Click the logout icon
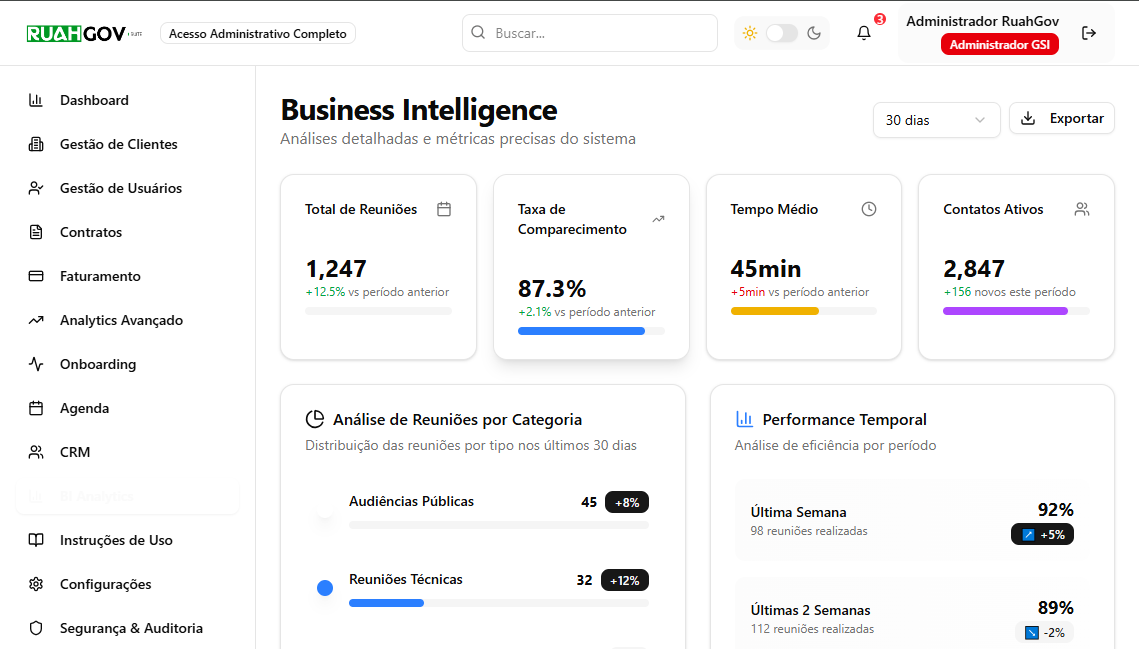This screenshot has width=1139, height=649. click(1088, 32)
